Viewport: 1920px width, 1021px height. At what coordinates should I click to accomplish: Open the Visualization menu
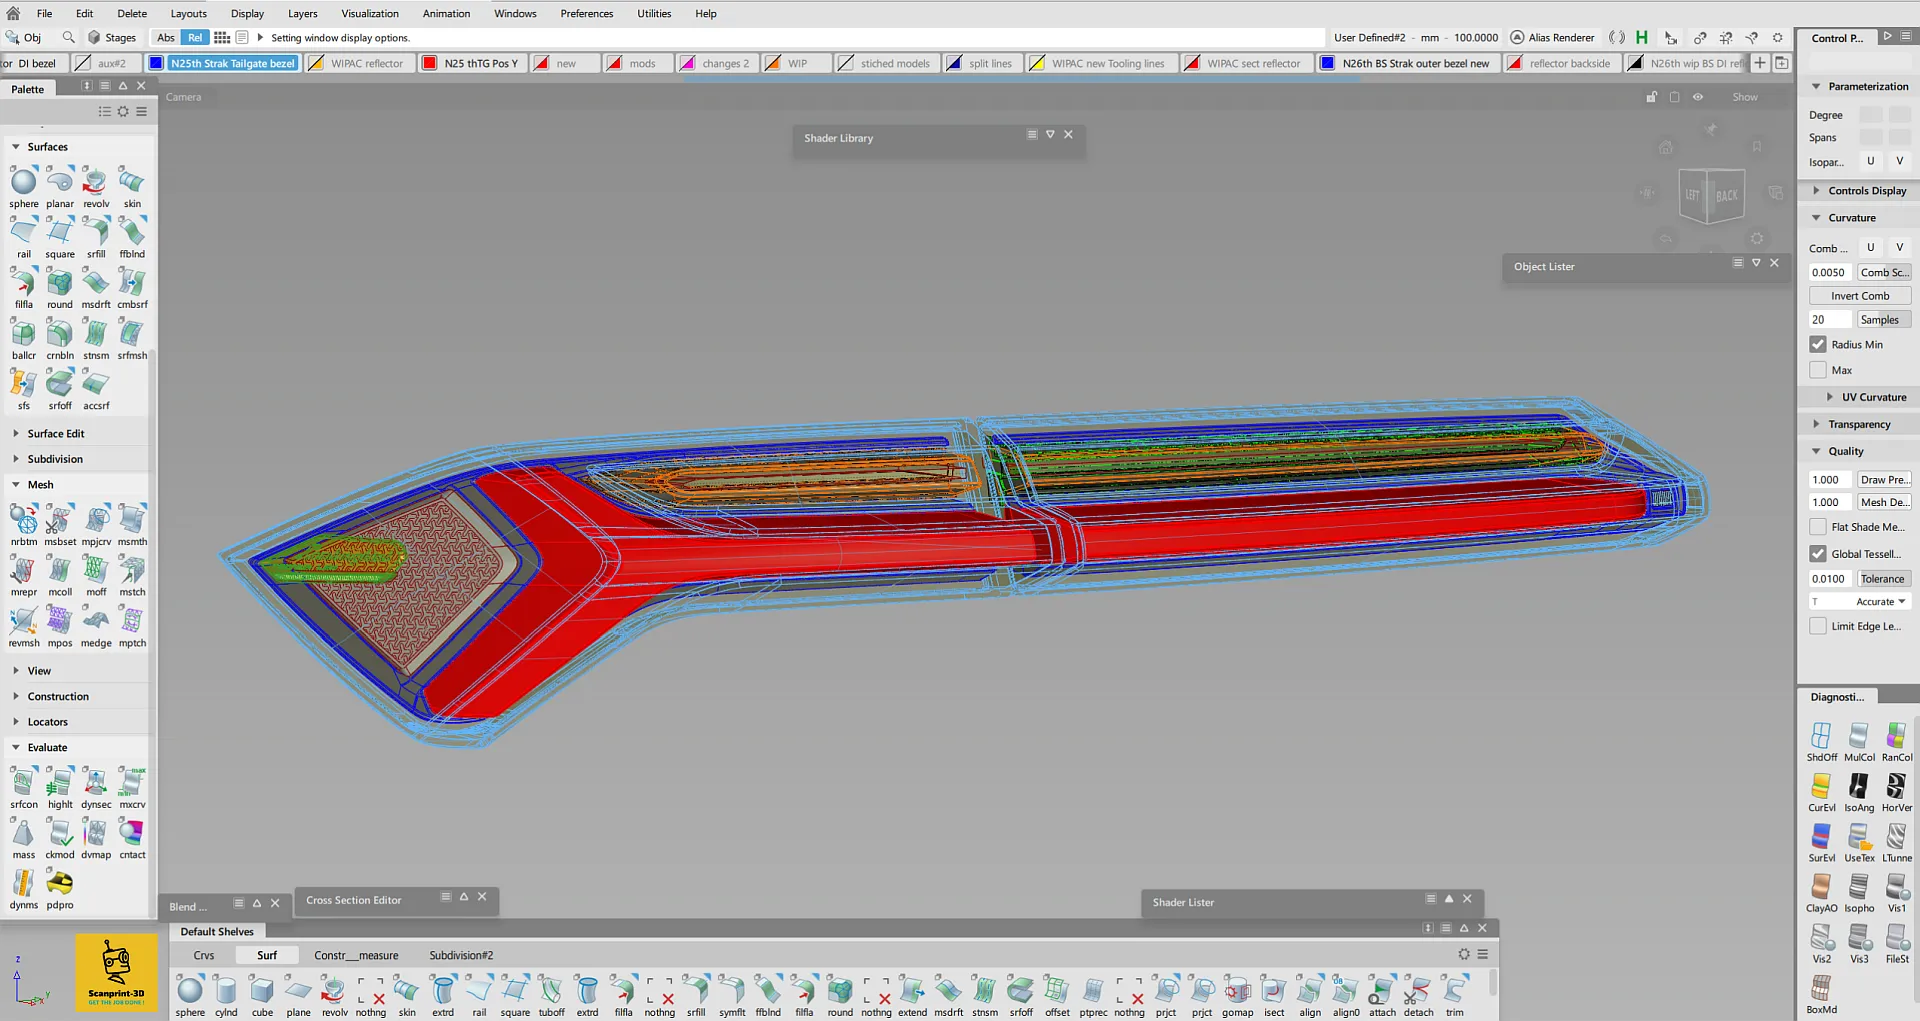tap(369, 13)
